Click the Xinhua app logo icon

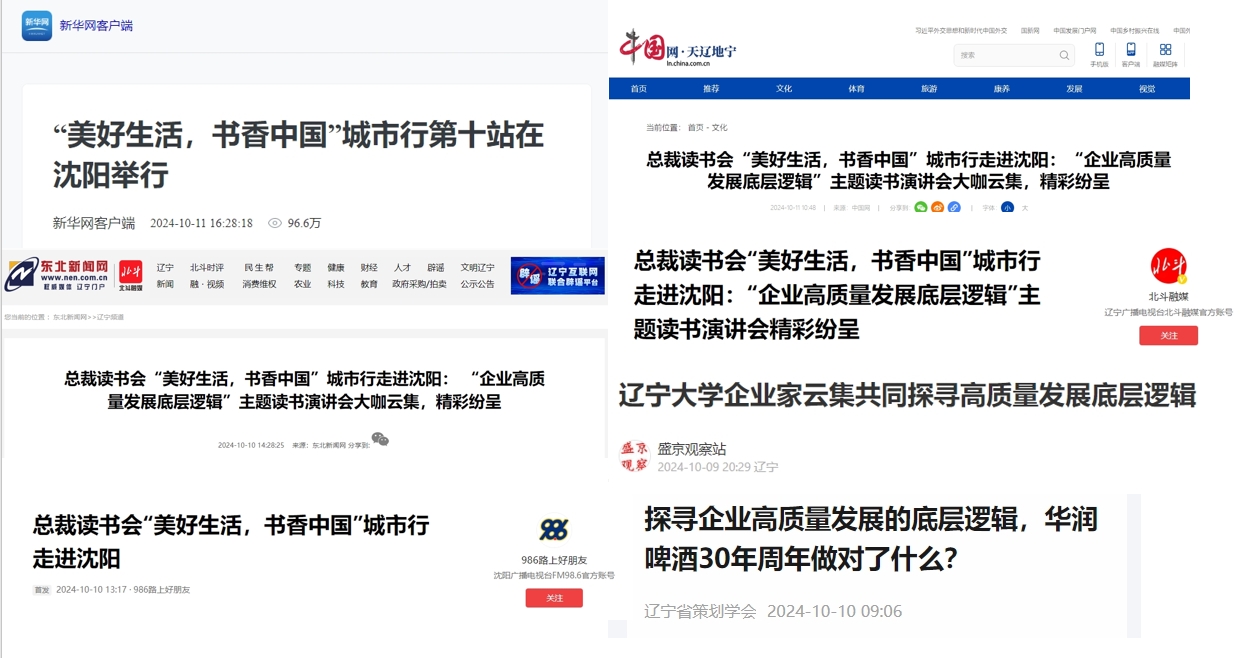[x=37, y=25]
